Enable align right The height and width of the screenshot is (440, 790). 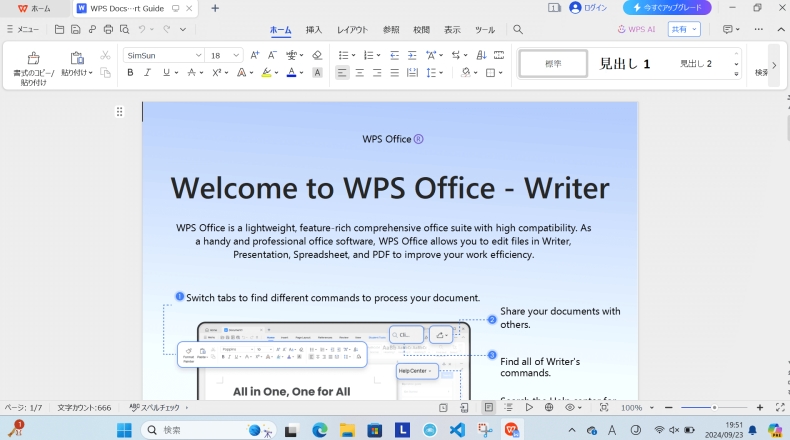[x=377, y=73]
